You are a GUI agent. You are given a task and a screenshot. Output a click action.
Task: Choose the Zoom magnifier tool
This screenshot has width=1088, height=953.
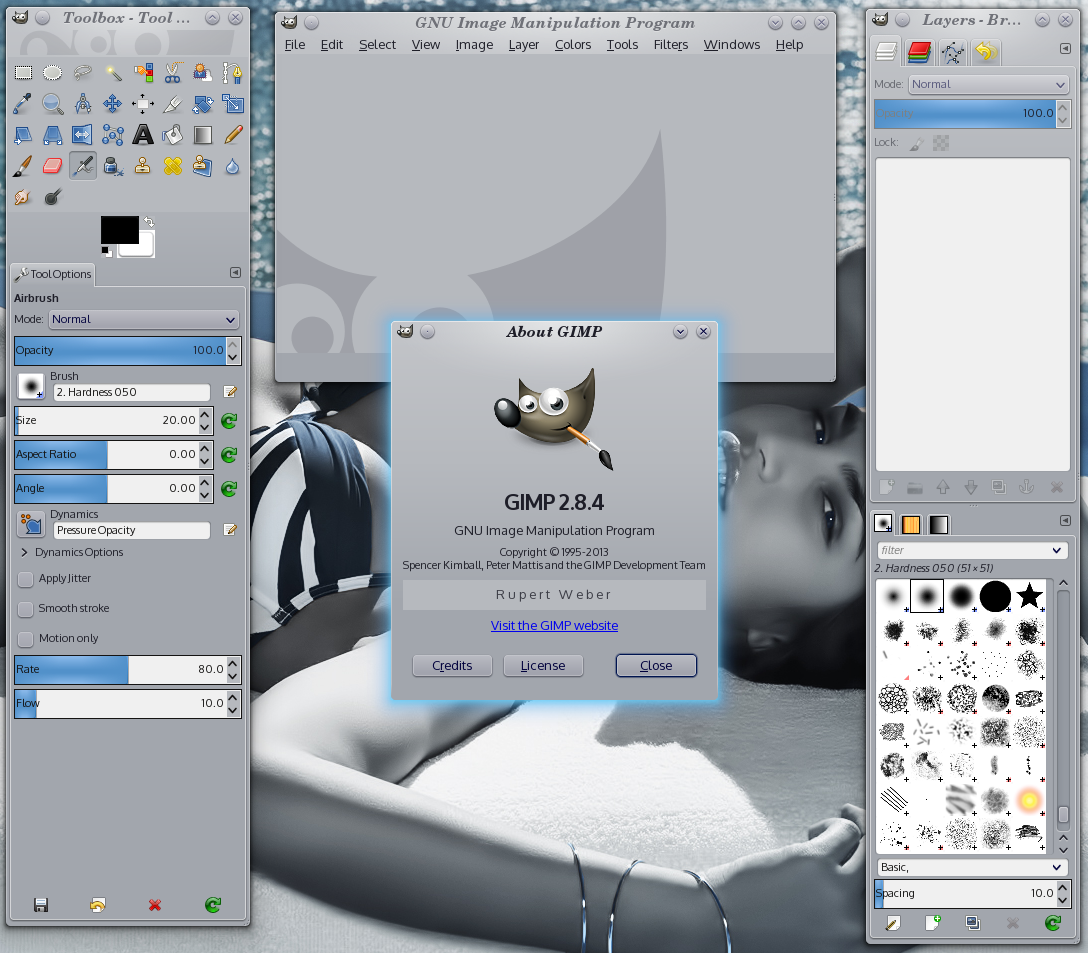(53, 103)
